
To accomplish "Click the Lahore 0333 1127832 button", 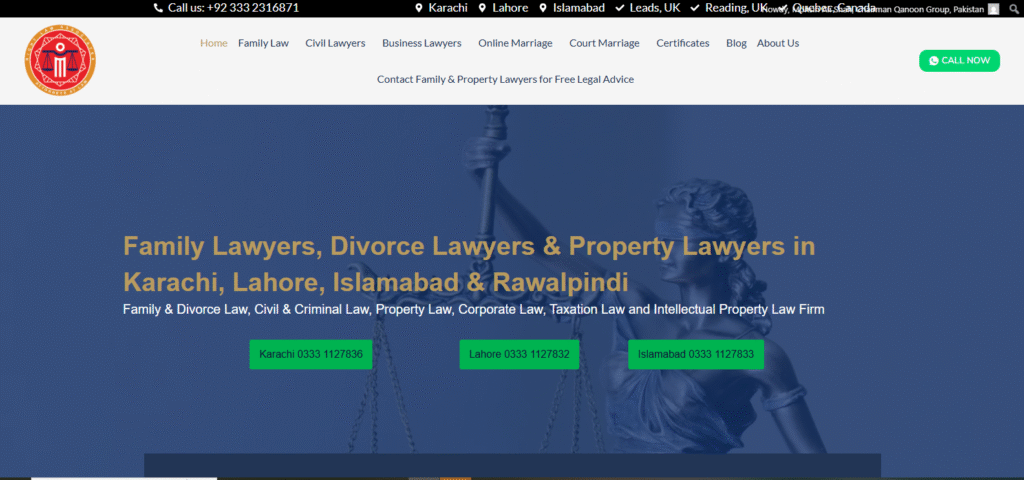I will [x=519, y=355].
